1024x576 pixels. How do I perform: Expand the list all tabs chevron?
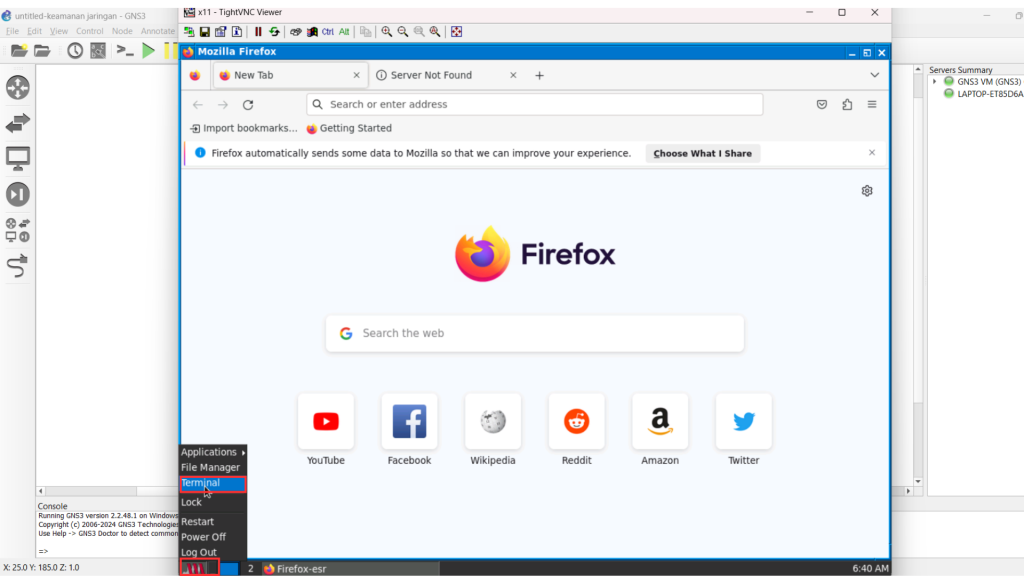pyautogui.click(x=874, y=75)
